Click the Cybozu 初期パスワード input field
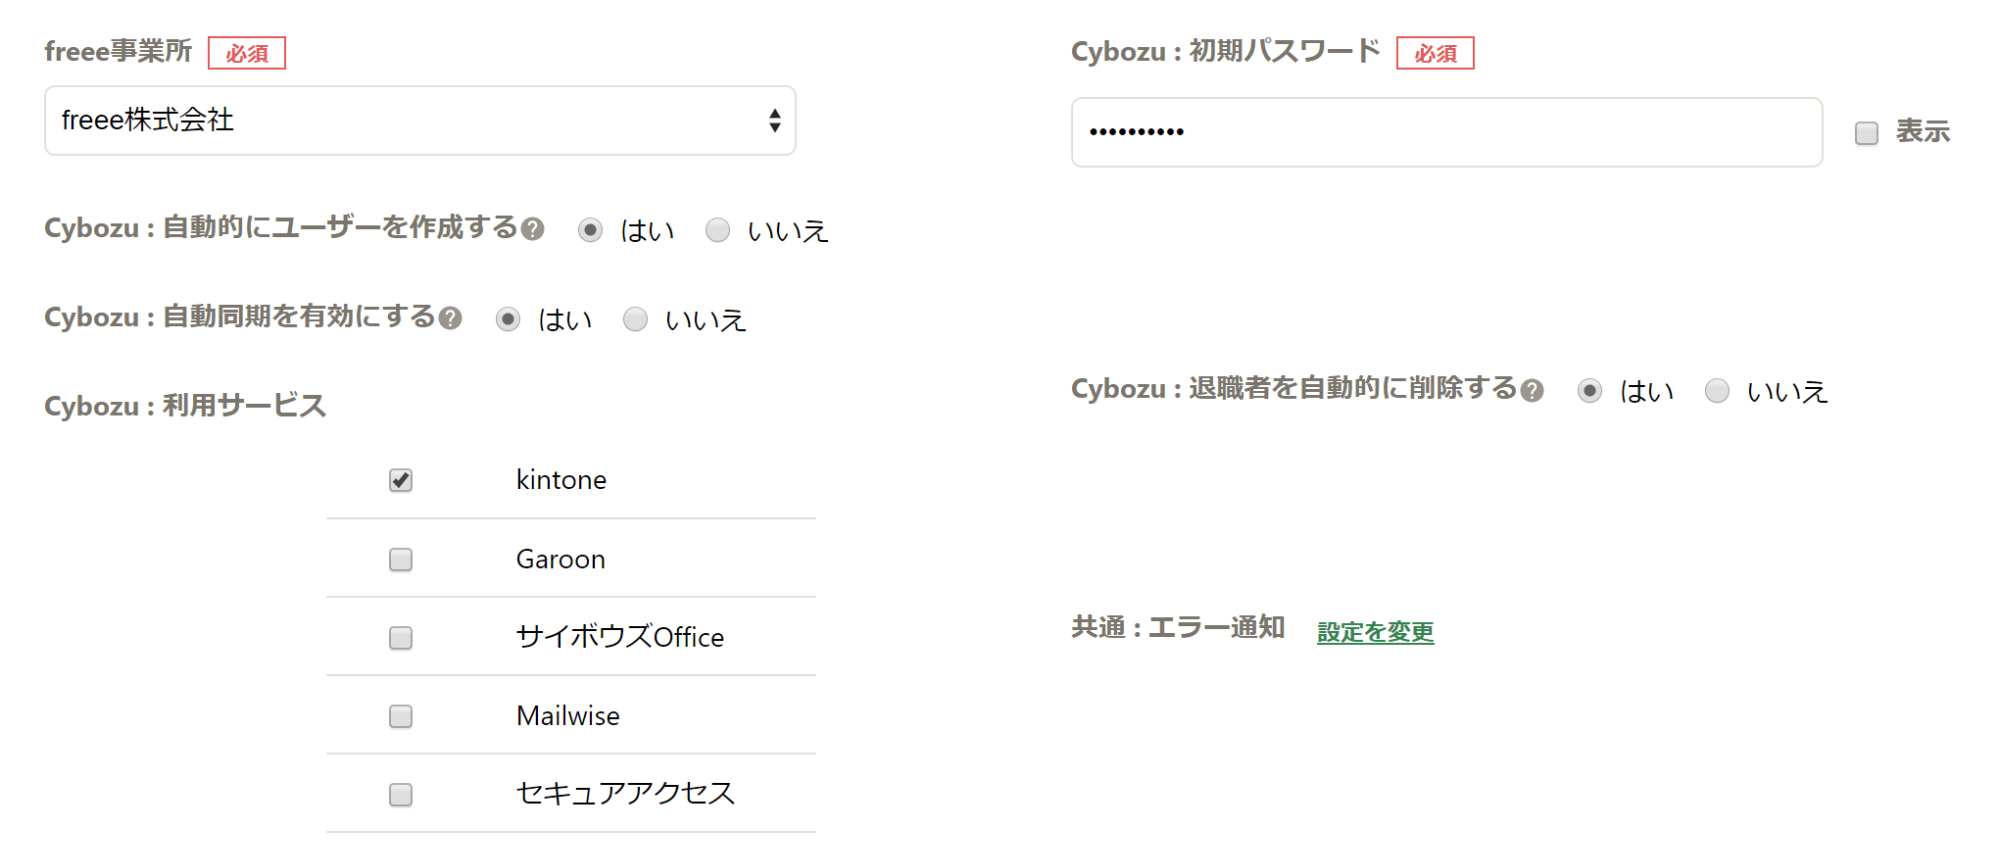Image resolution: width=1999 pixels, height=845 pixels. [x=1448, y=132]
